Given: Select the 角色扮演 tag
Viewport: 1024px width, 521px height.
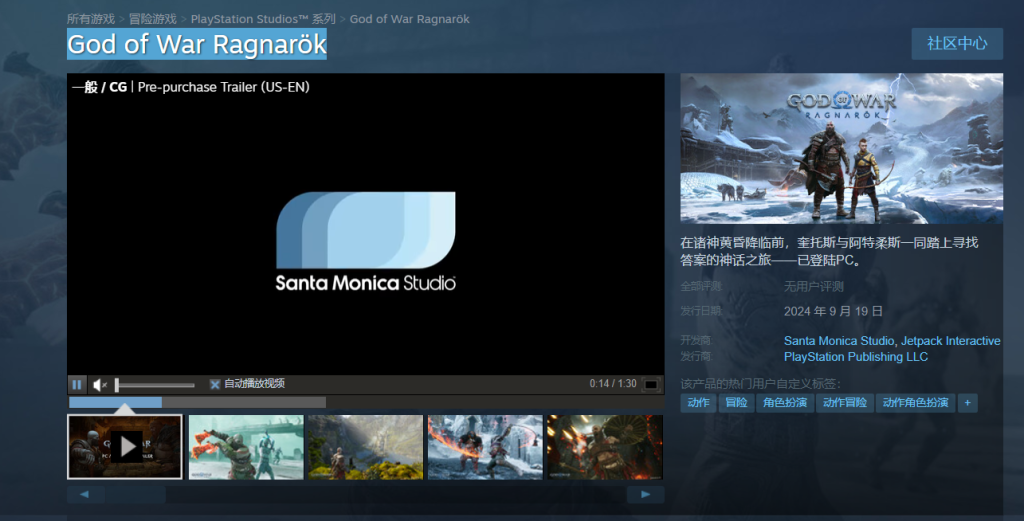Looking at the screenshot, I should click(x=785, y=403).
